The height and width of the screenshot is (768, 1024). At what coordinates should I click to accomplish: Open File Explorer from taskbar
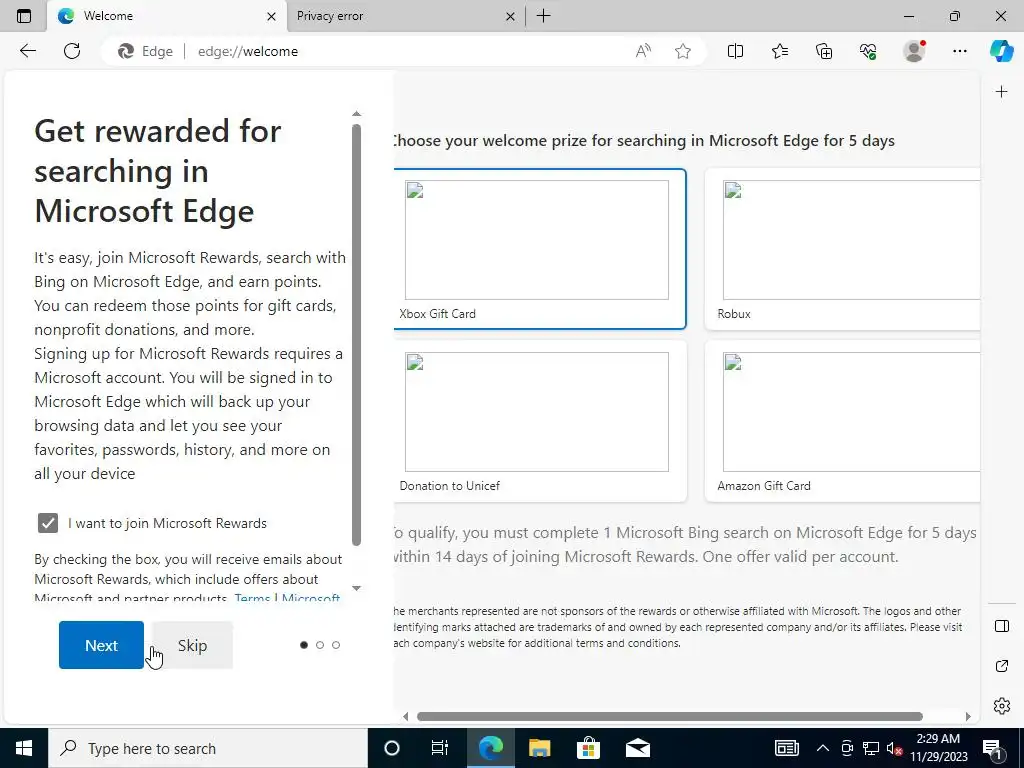[x=539, y=748]
